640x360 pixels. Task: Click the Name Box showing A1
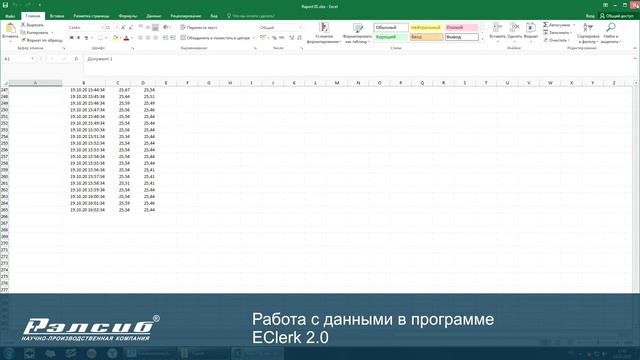(19, 59)
